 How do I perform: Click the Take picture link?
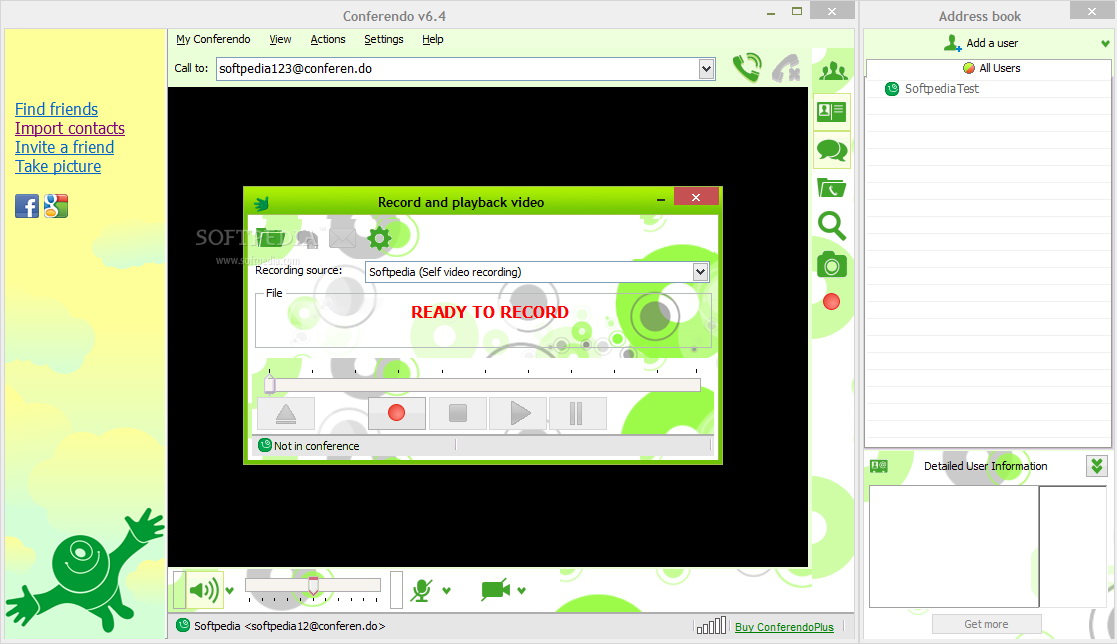click(x=58, y=166)
